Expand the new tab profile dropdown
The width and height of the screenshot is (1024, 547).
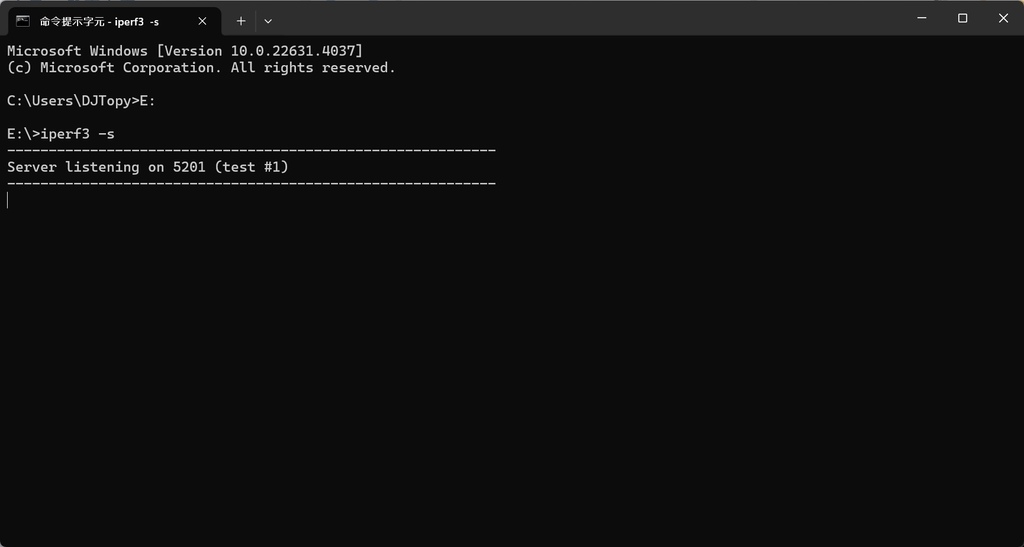(268, 21)
